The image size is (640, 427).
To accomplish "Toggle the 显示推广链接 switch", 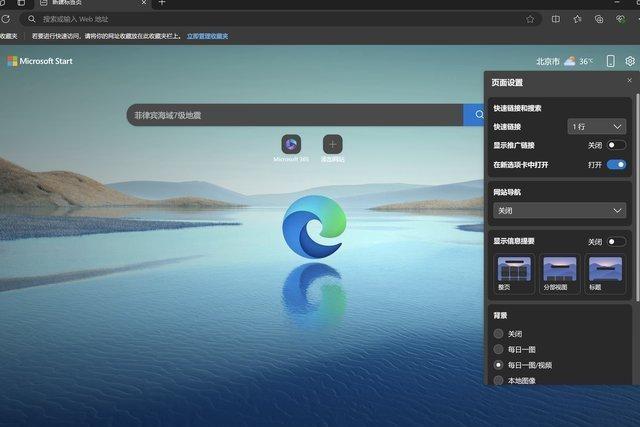I will pyautogui.click(x=616, y=145).
